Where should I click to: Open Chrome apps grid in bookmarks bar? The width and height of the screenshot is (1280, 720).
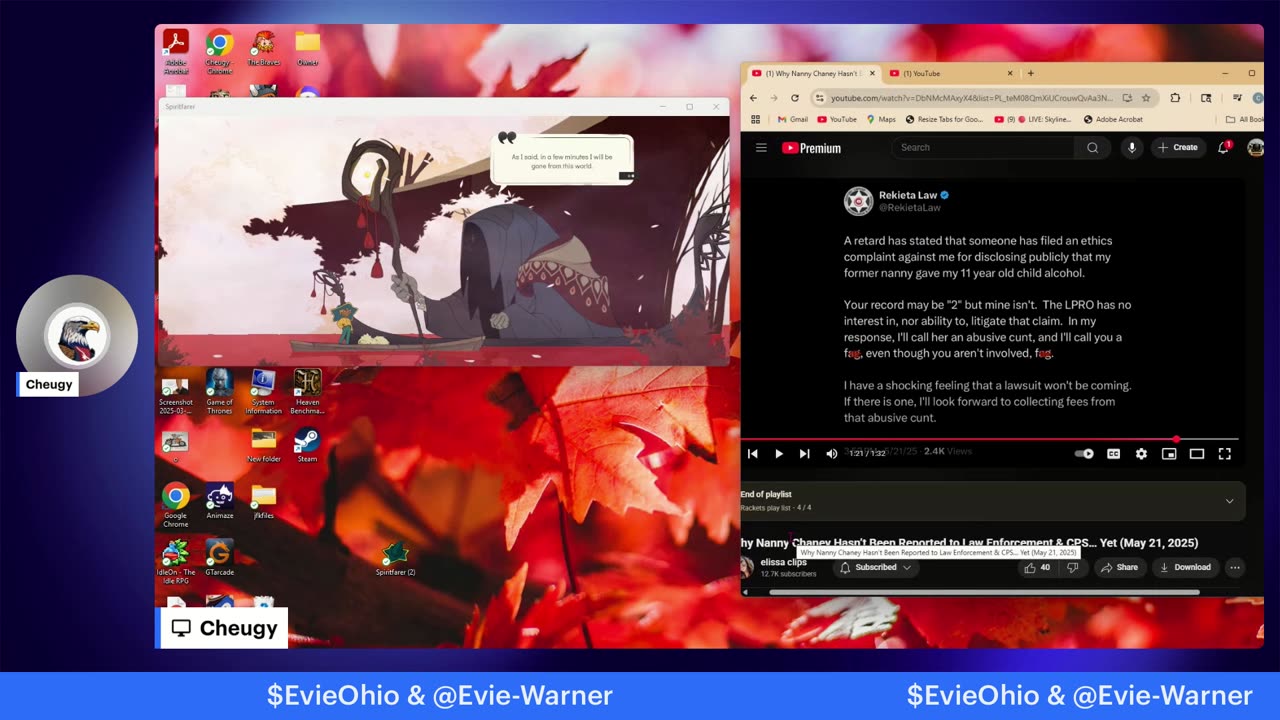755,119
